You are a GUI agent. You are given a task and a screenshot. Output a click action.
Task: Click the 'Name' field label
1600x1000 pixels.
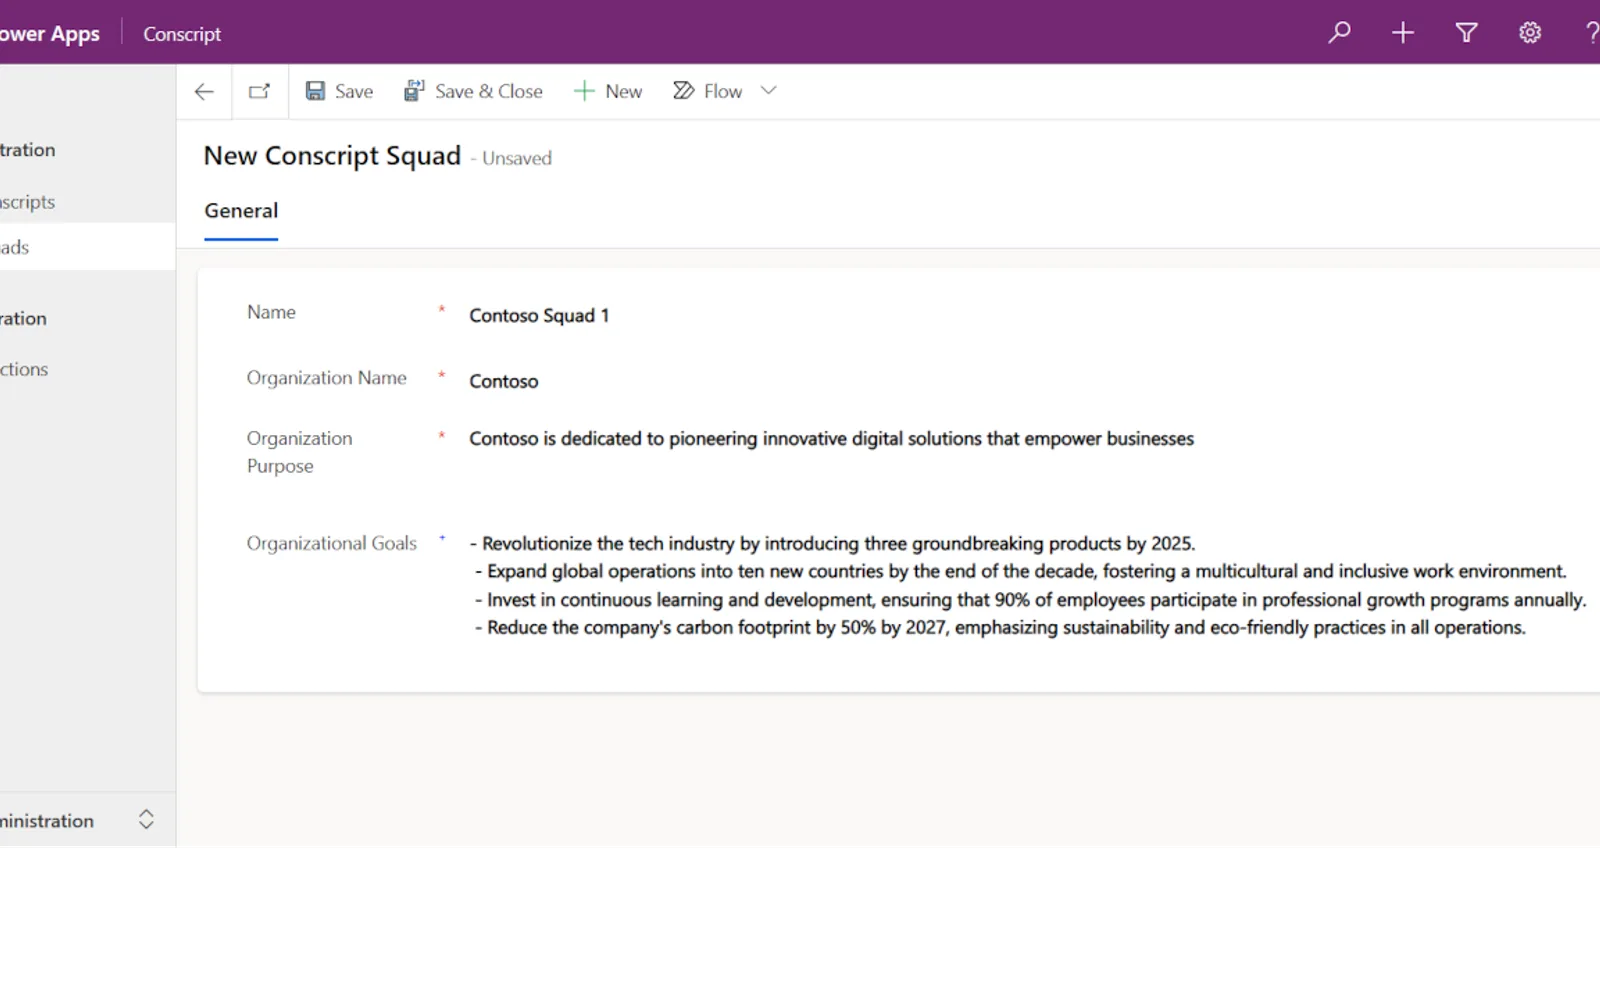(271, 312)
